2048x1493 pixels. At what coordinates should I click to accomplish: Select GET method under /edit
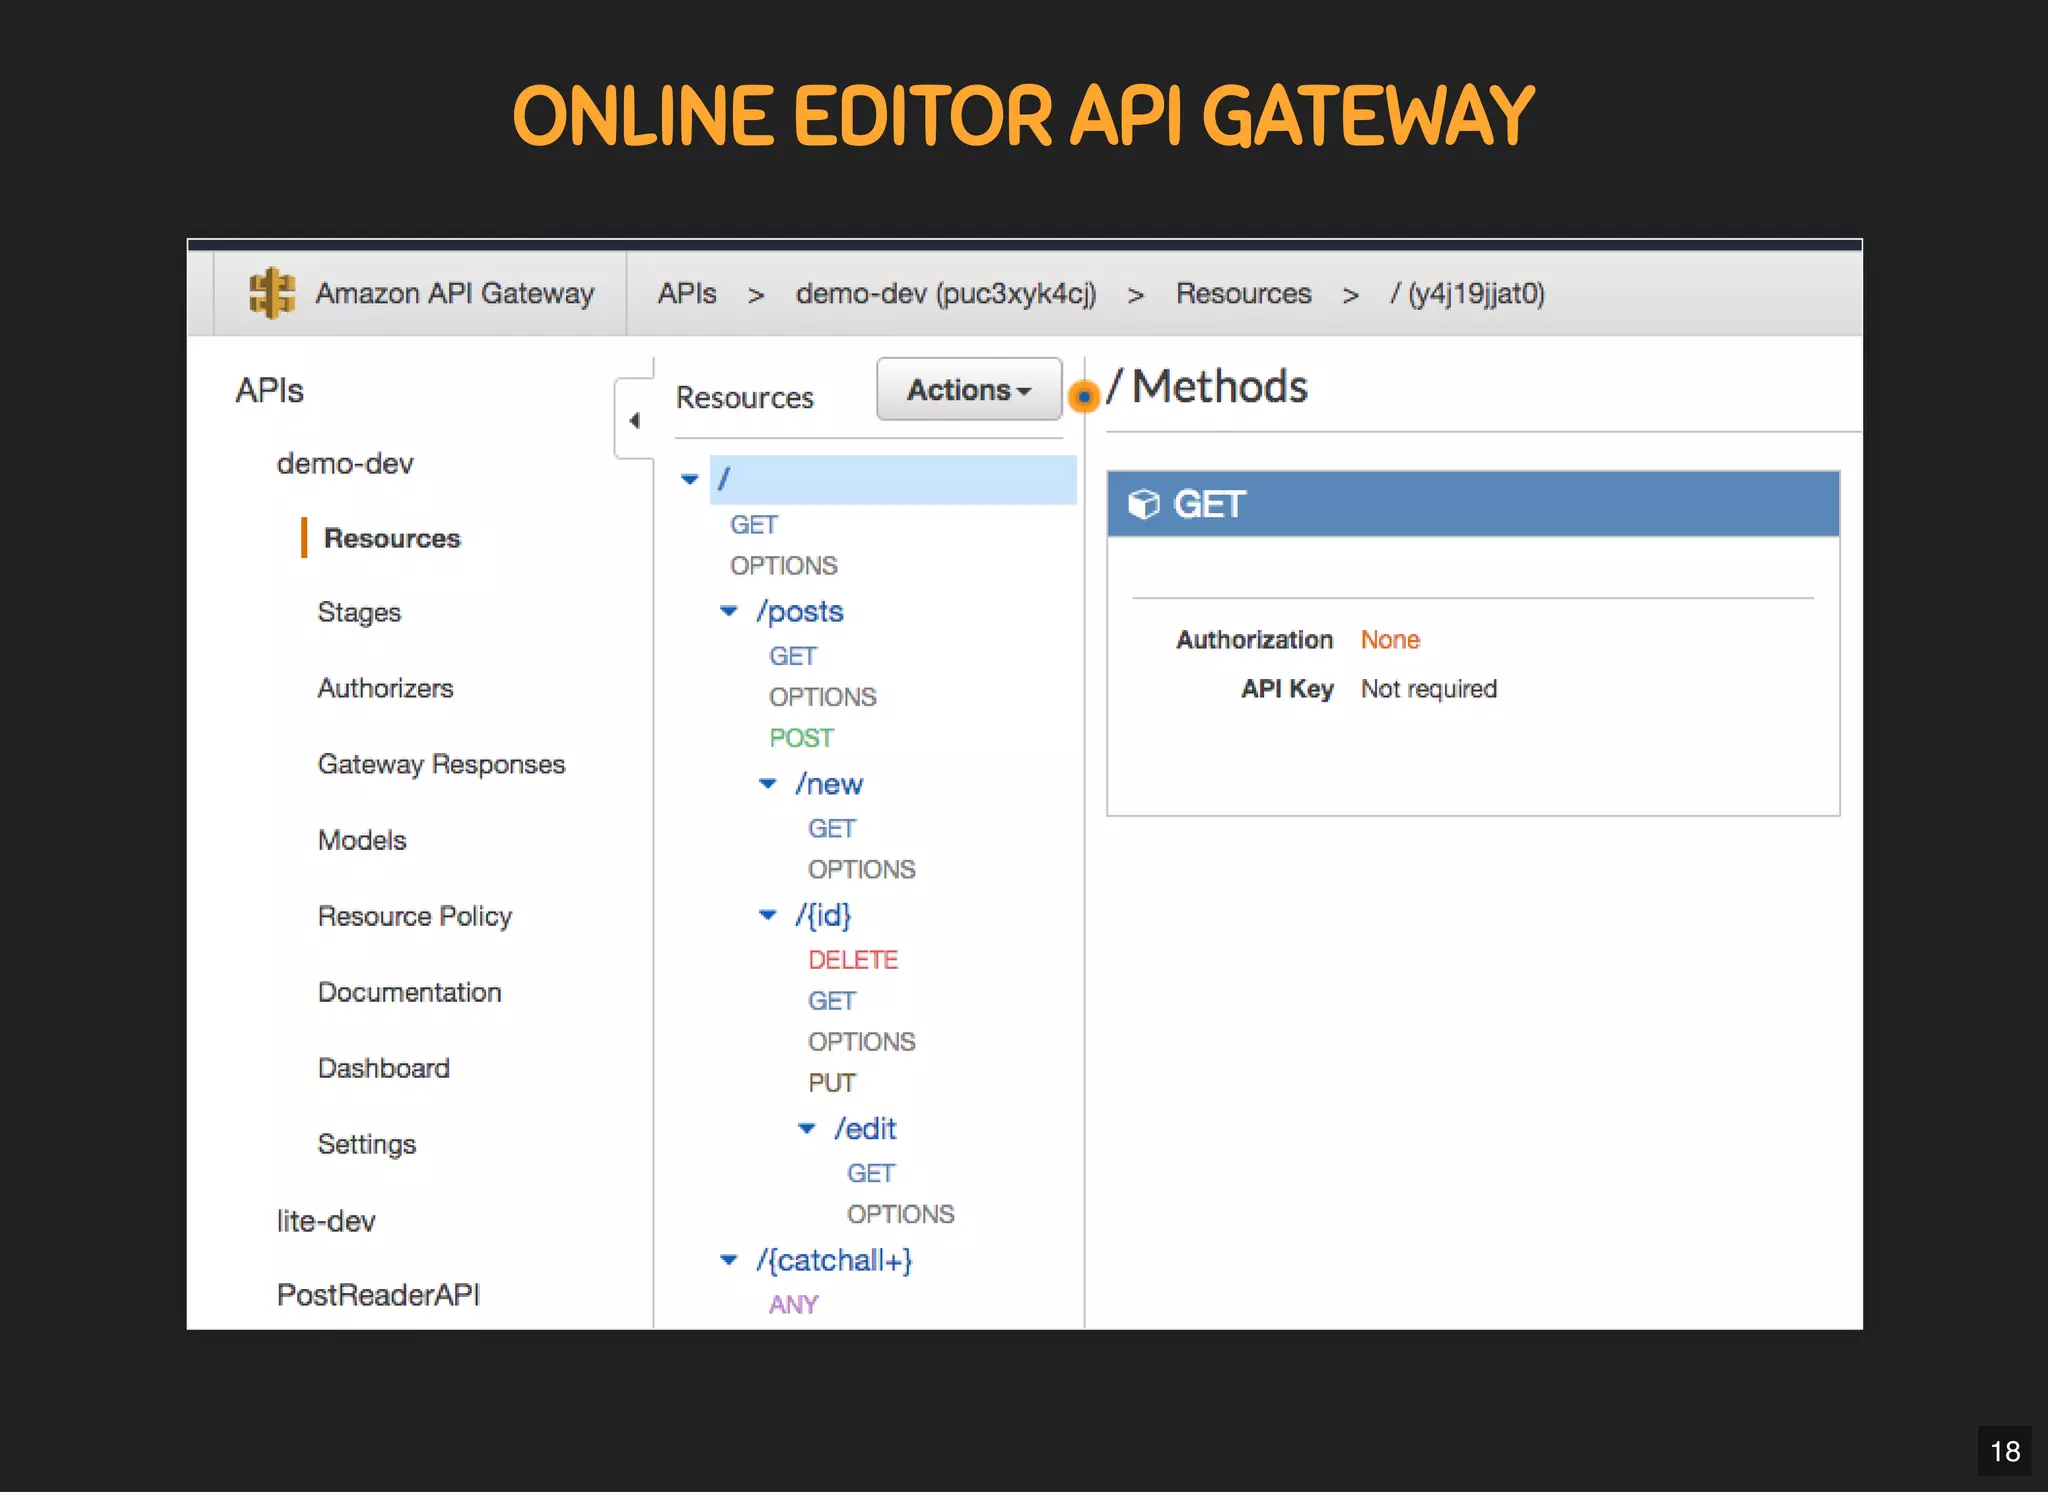[871, 1173]
